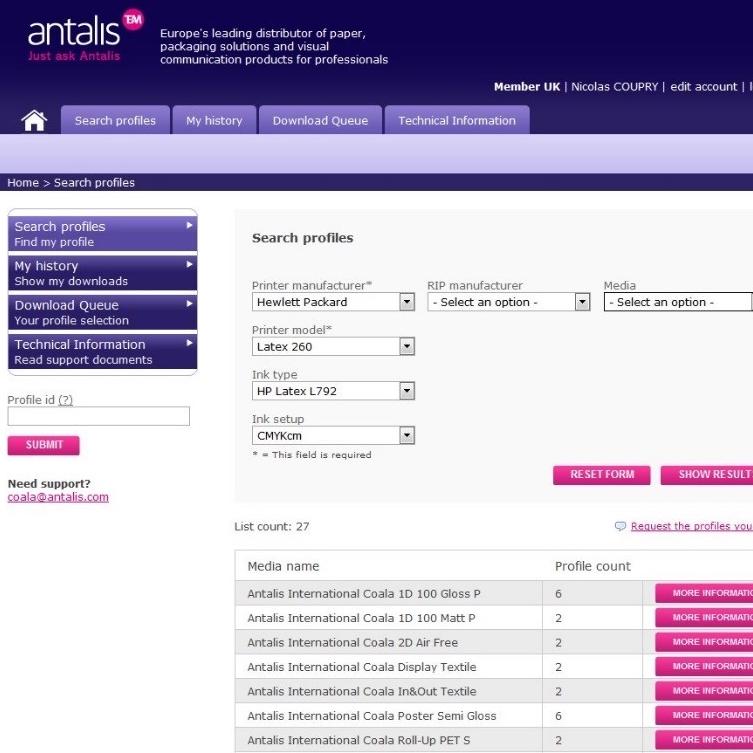Open the My history tab
Image resolution: width=753 pixels, height=753 pixels.
214,121
